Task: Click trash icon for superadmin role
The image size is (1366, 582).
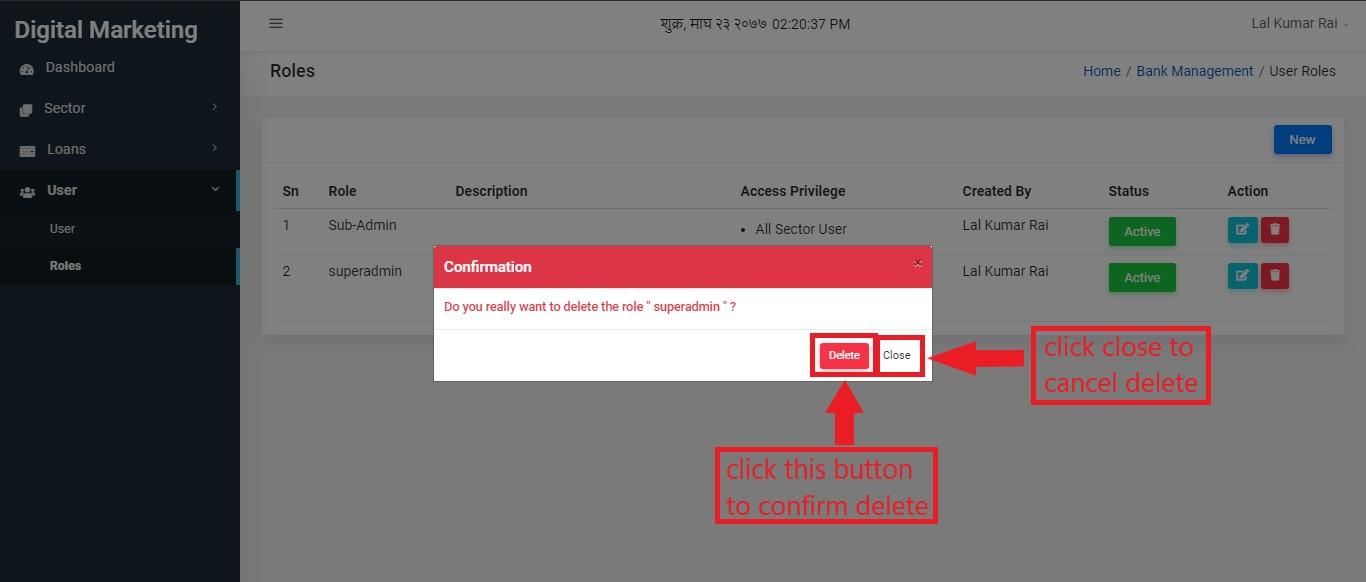Action: pos(1275,275)
